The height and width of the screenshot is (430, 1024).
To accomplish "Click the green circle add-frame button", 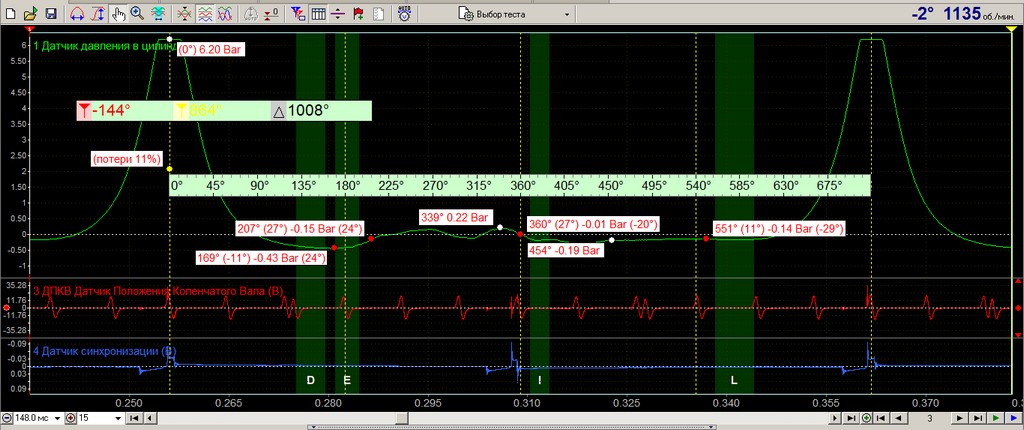I will [x=867, y=418].
